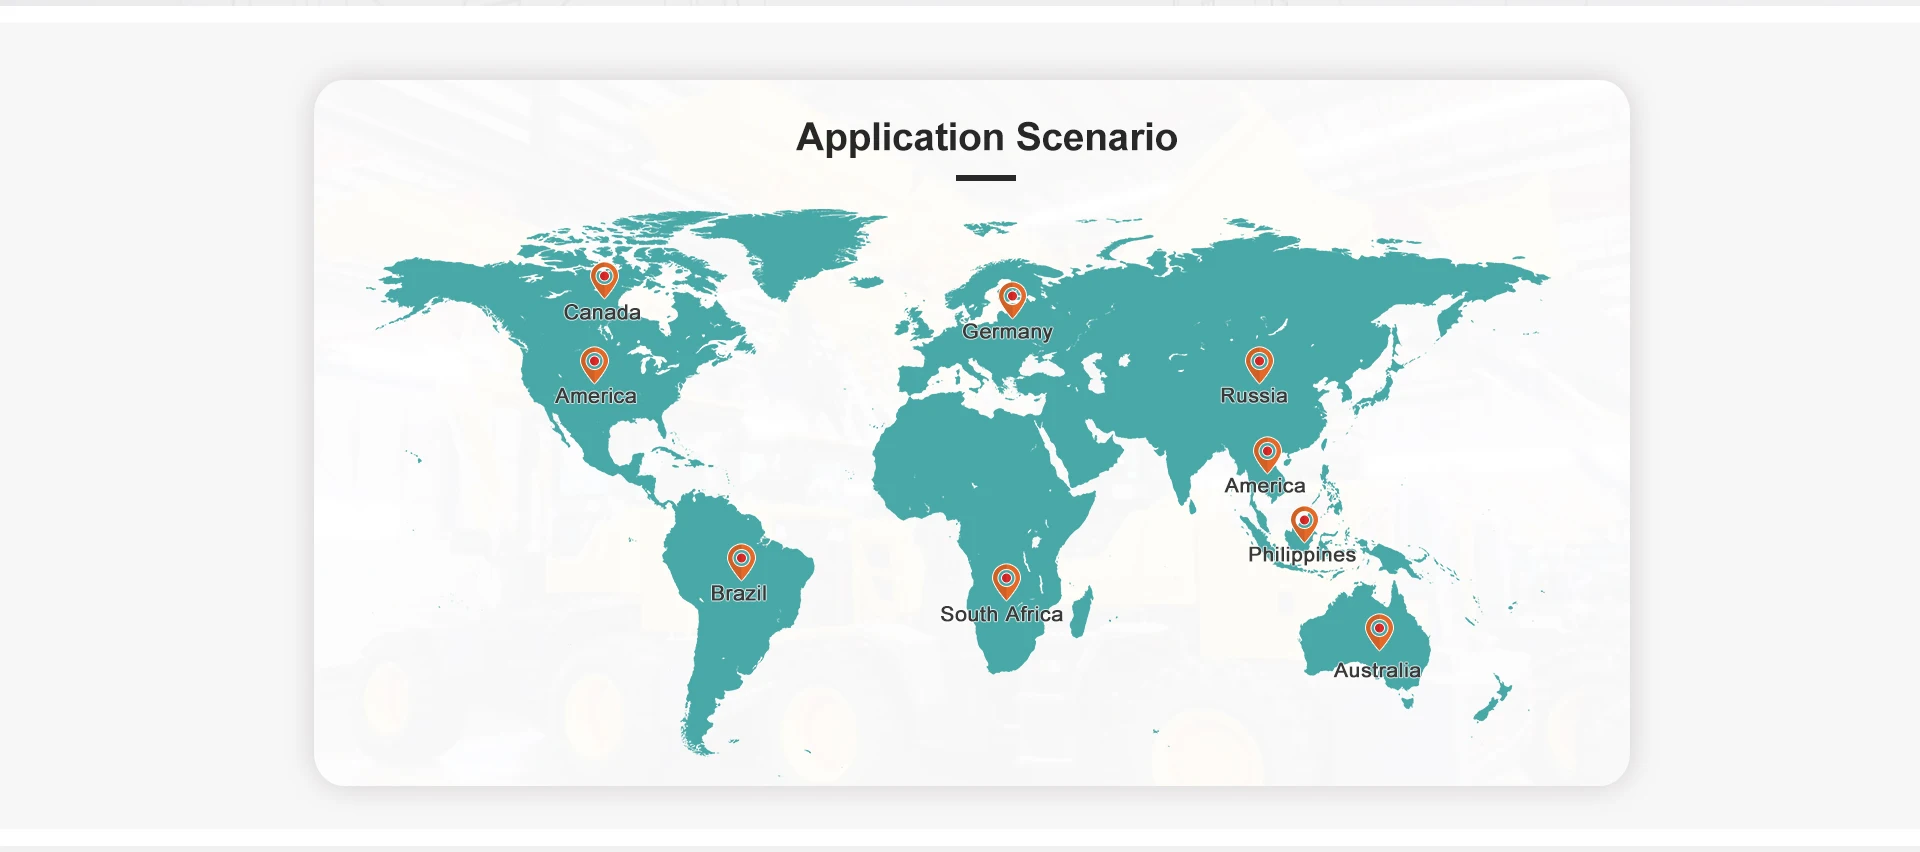1920x852 pixels.
Task: Click the Russia location pin marker
Action: 1259,363
